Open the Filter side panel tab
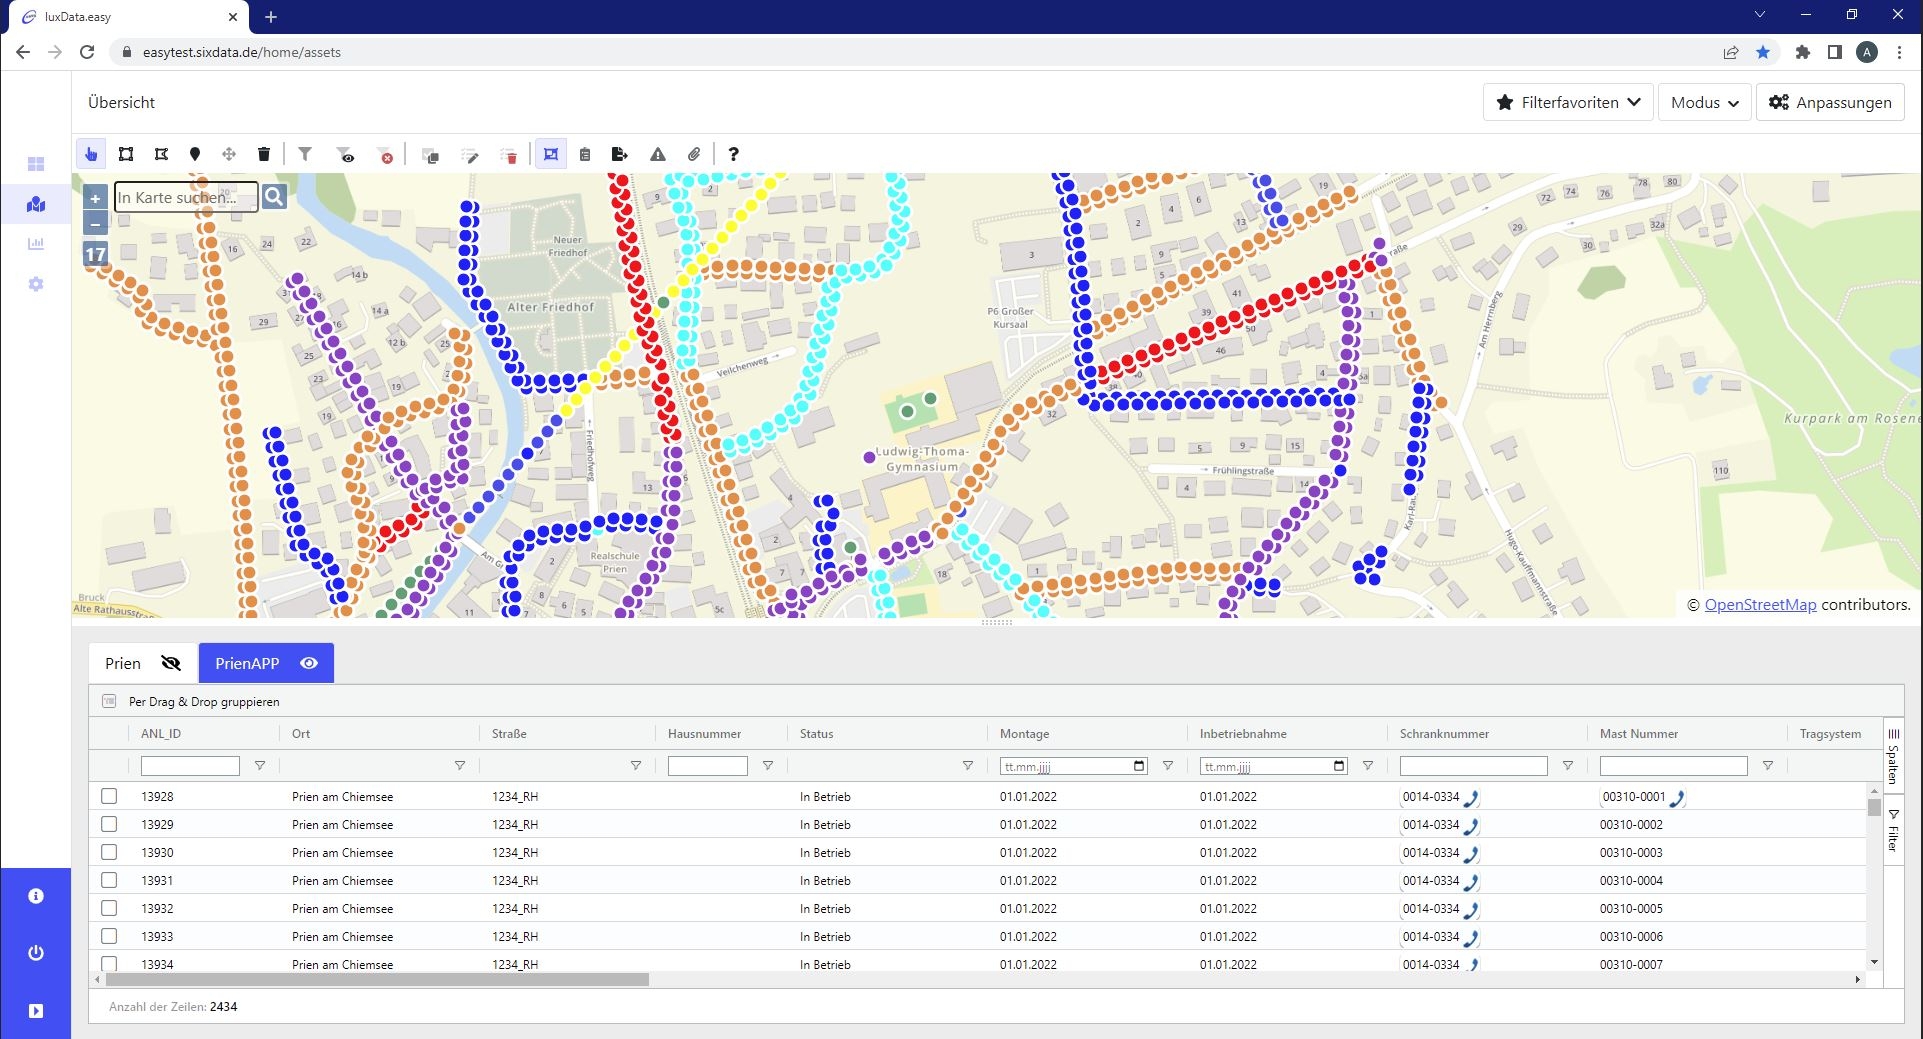Viewport: 1923px width, 1039px height. [1893, 831]
